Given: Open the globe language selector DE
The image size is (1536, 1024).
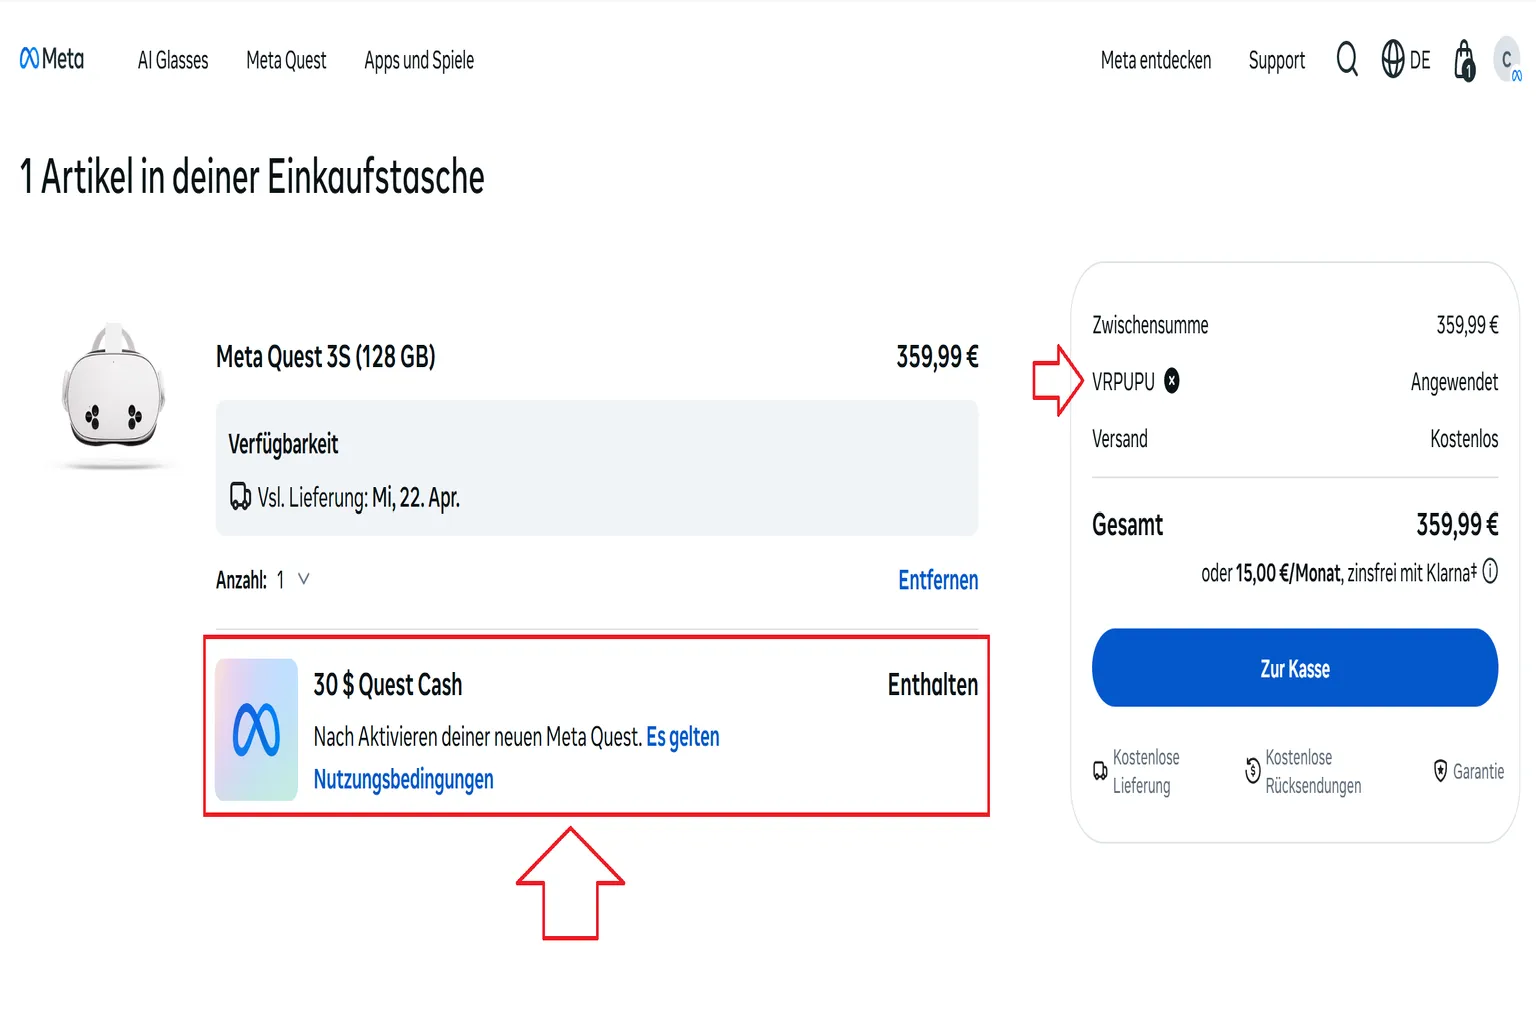Looking at the screenshot, I should [1406, 59].
